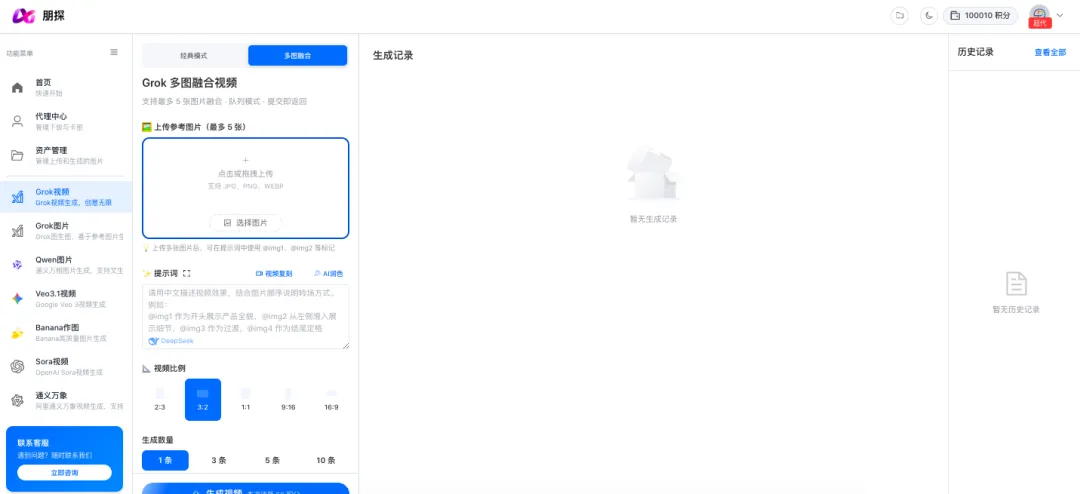The image size is (1080, 494).
Task: Click the 资产管理 menu text
Action: [52, 150]
